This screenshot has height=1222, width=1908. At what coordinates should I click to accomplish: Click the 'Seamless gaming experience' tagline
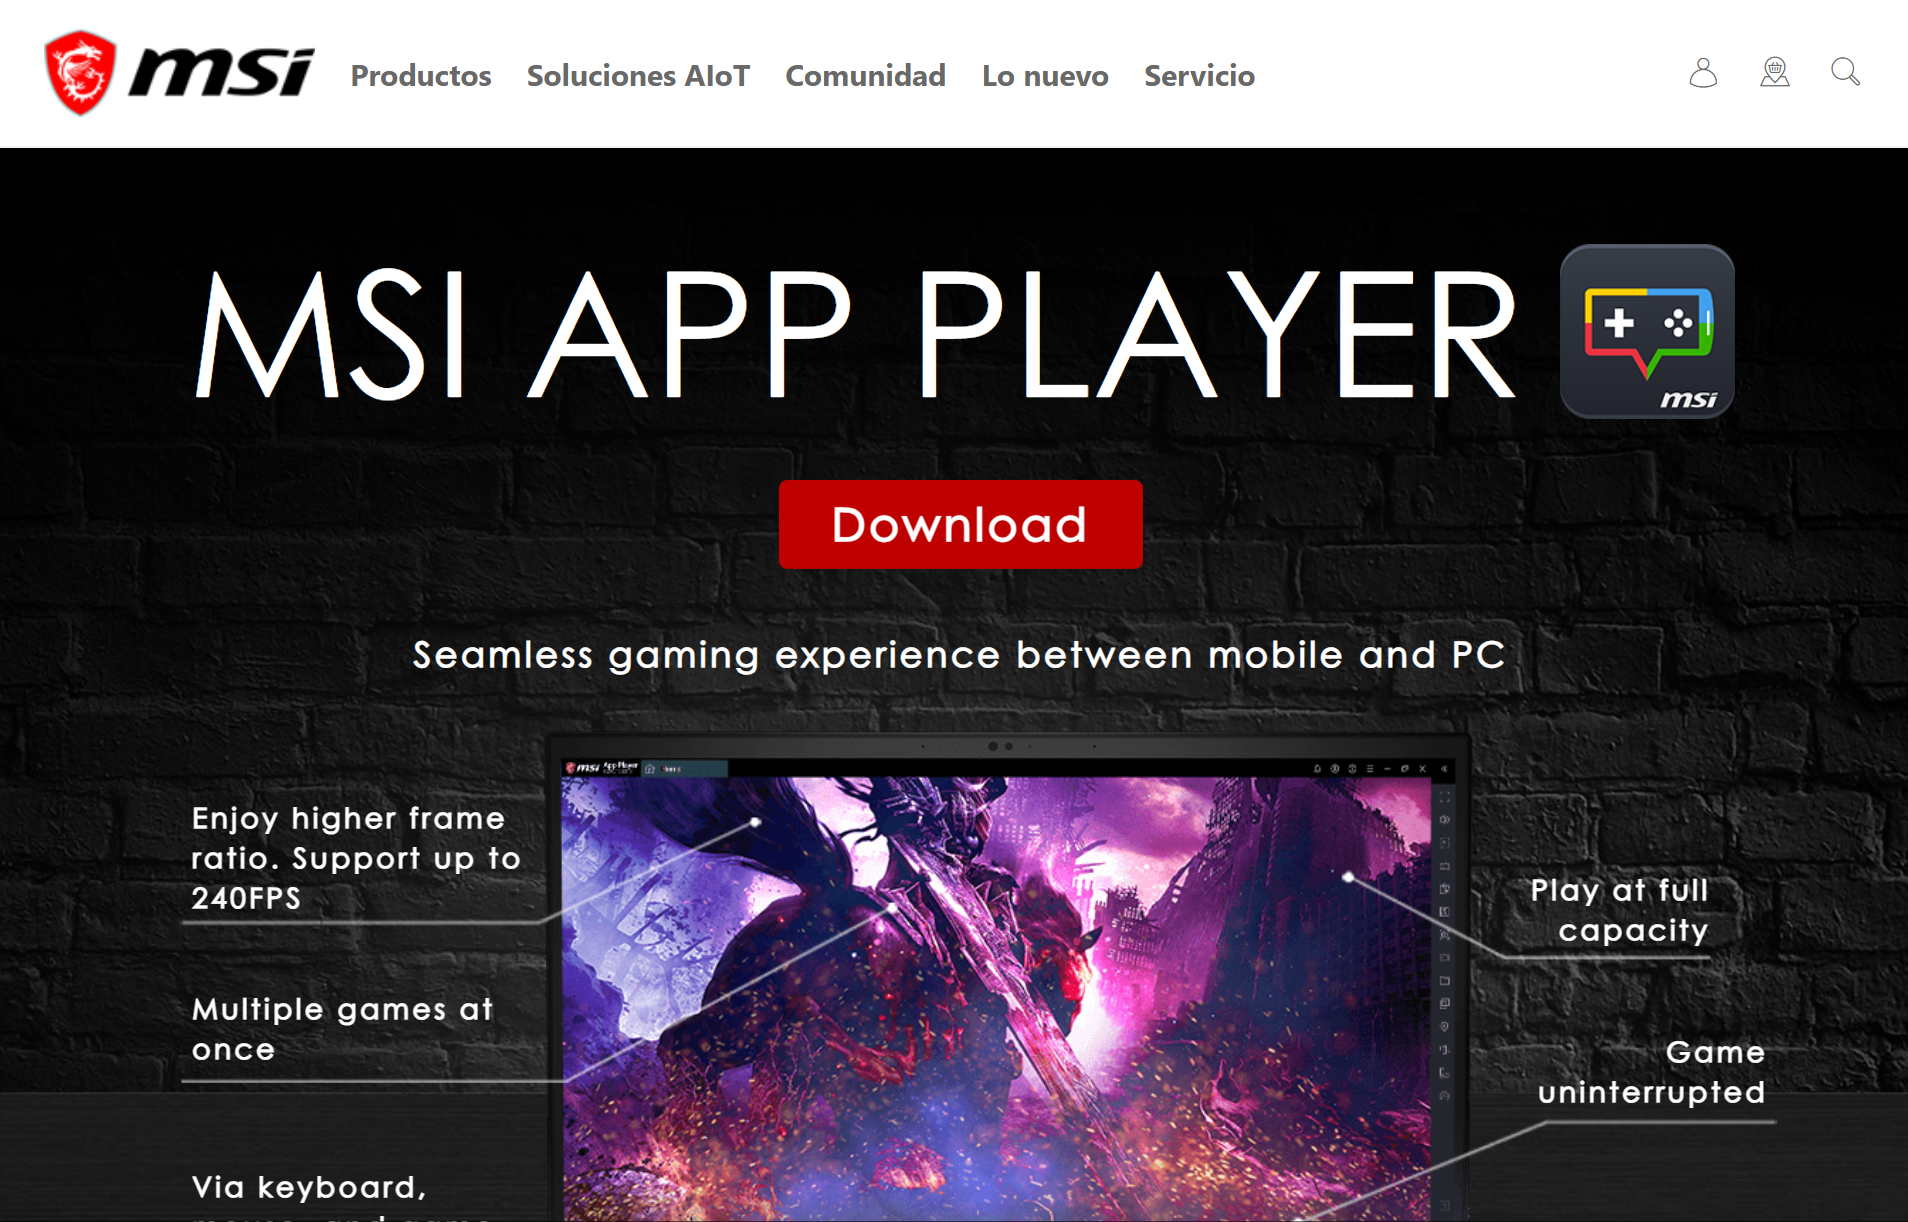(959, 655)
